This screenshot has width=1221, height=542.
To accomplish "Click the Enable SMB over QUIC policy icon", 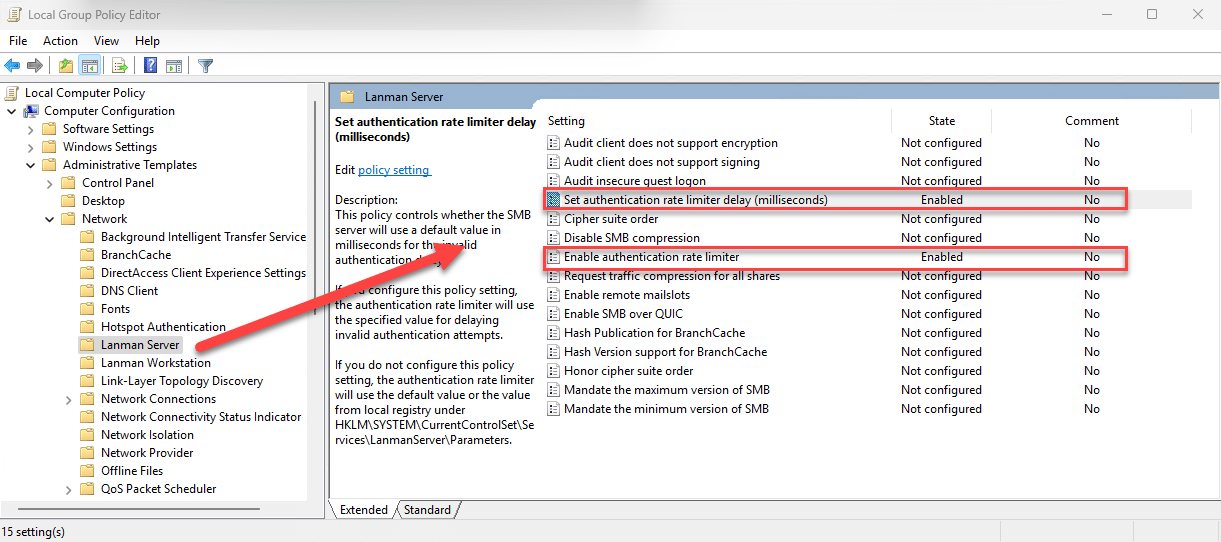I will pos(553,314).
